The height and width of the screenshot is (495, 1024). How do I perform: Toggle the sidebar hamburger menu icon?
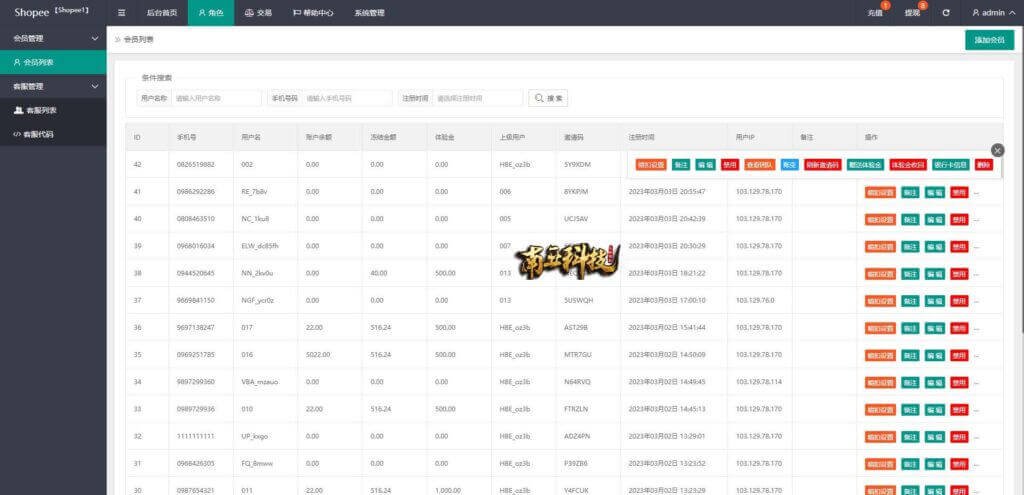[122, 13]
